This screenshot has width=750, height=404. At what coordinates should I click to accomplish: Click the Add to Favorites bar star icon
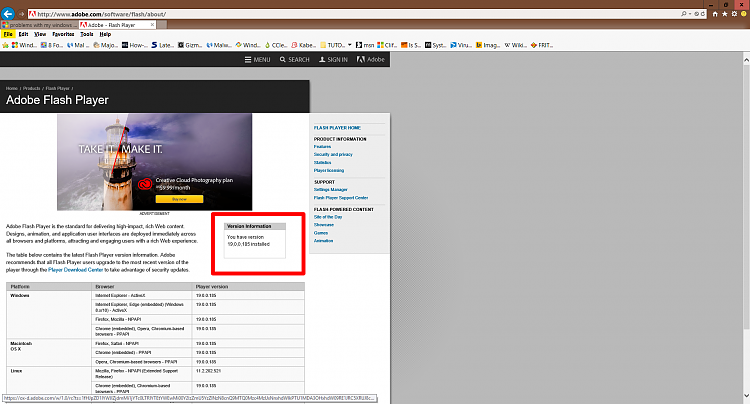coord(5,45)
